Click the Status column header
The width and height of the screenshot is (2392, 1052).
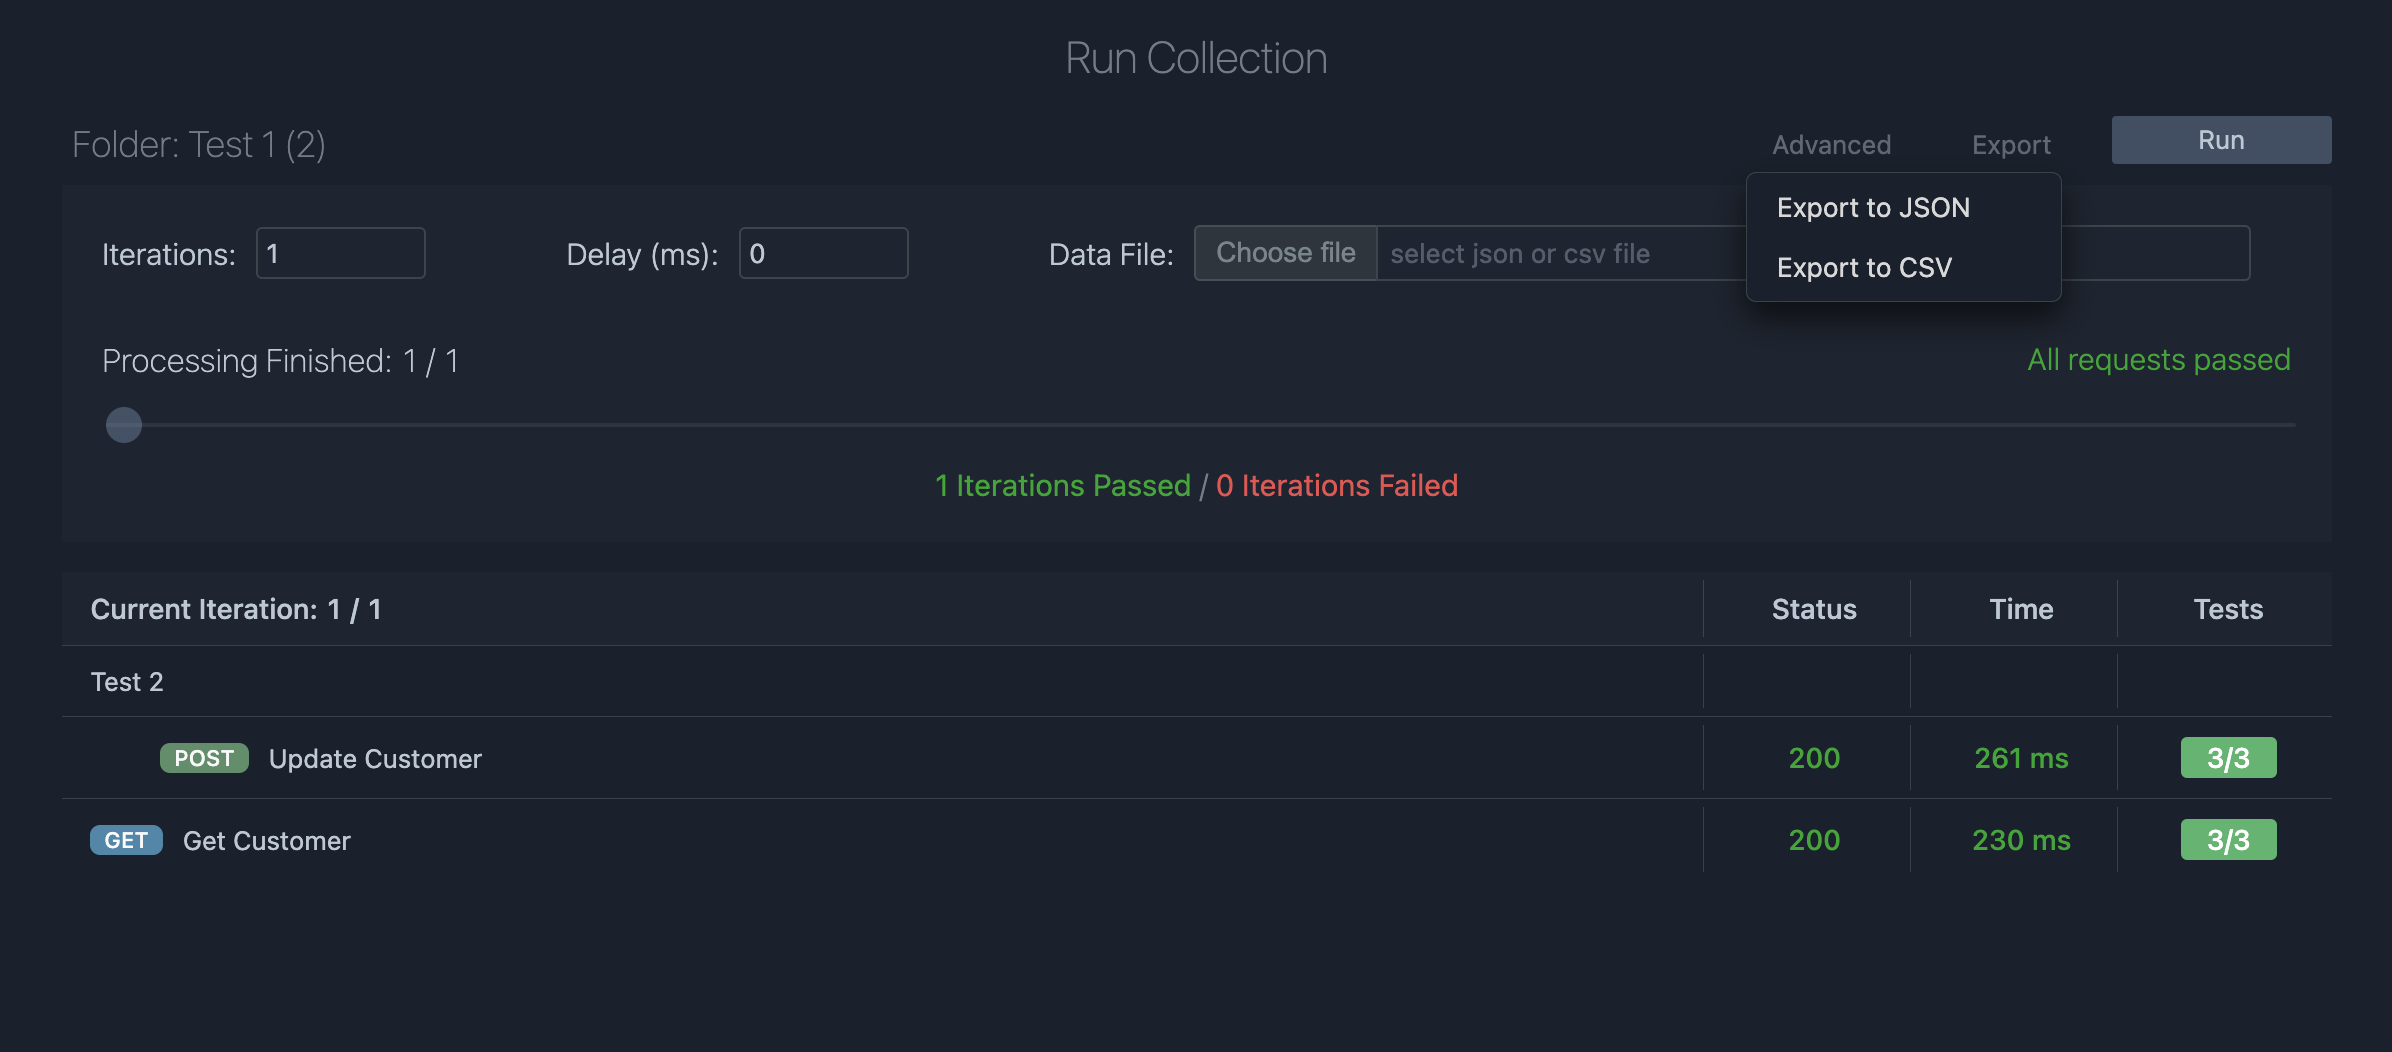click(x=1814, y=608)
